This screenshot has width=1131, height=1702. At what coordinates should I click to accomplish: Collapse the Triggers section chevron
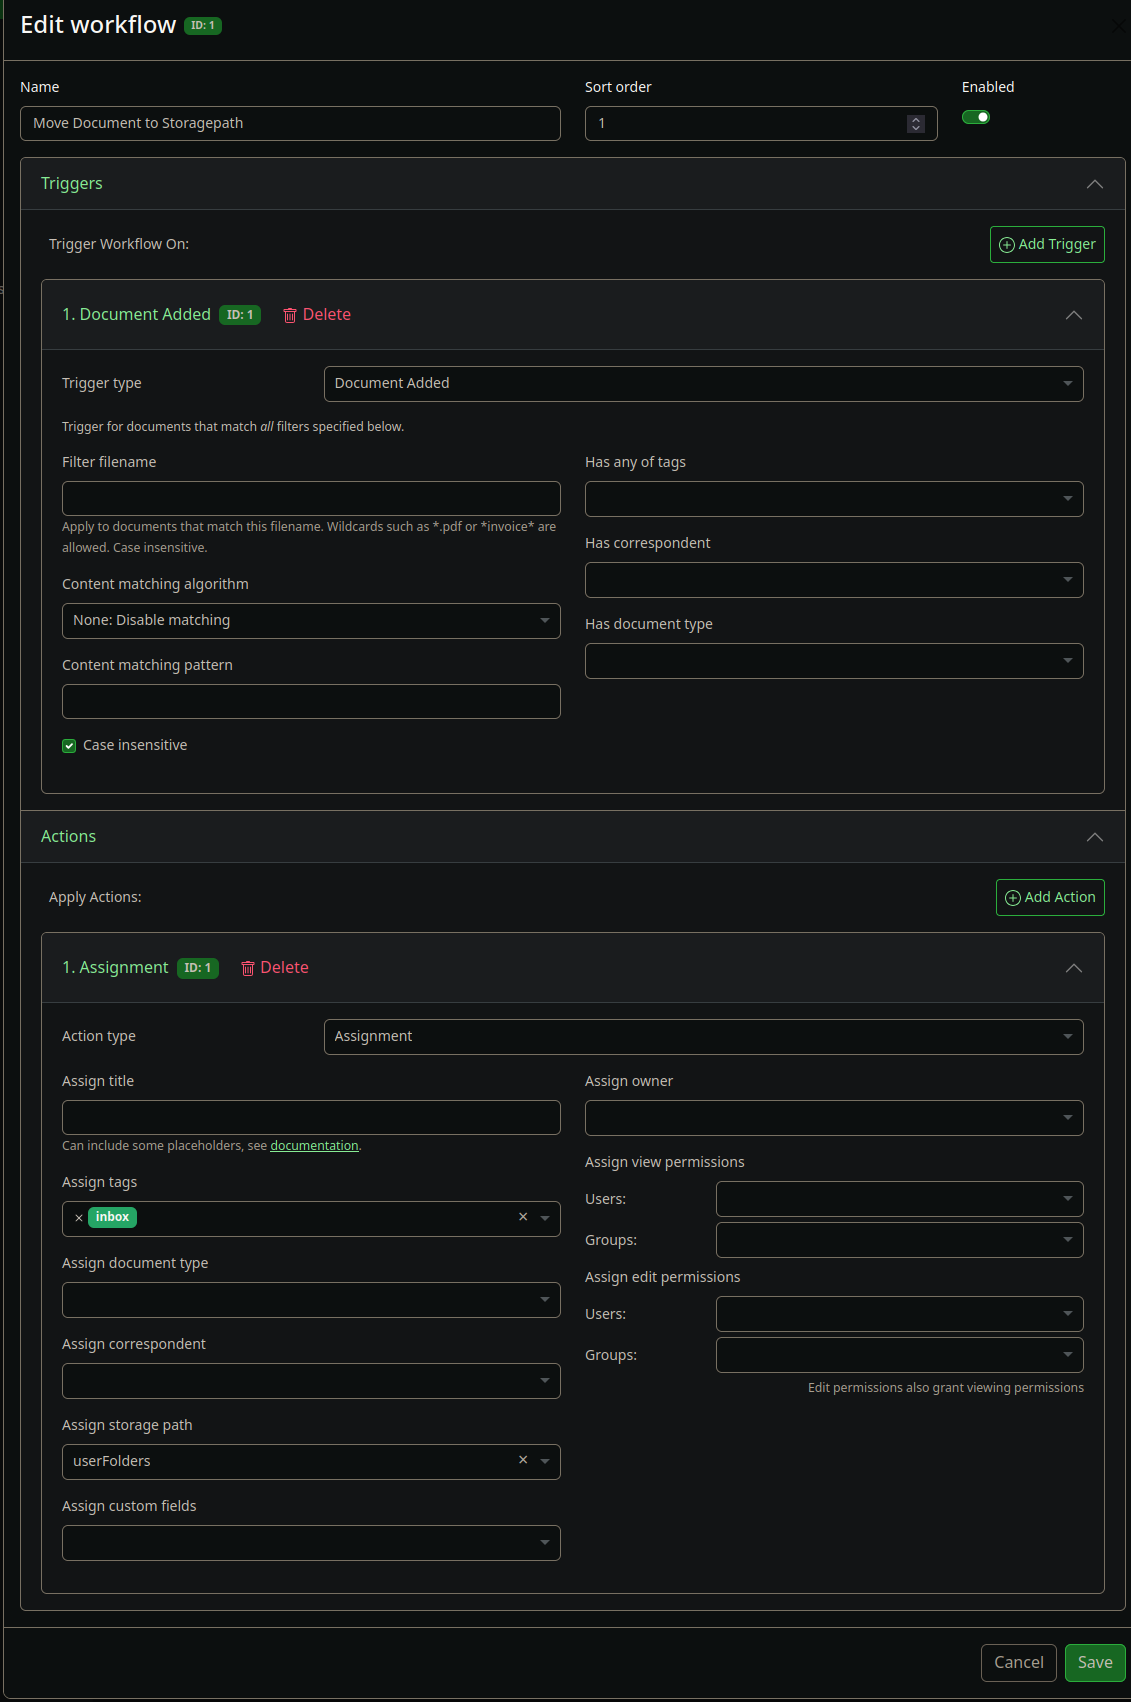pyautogui.click(x=1094, y=184)
